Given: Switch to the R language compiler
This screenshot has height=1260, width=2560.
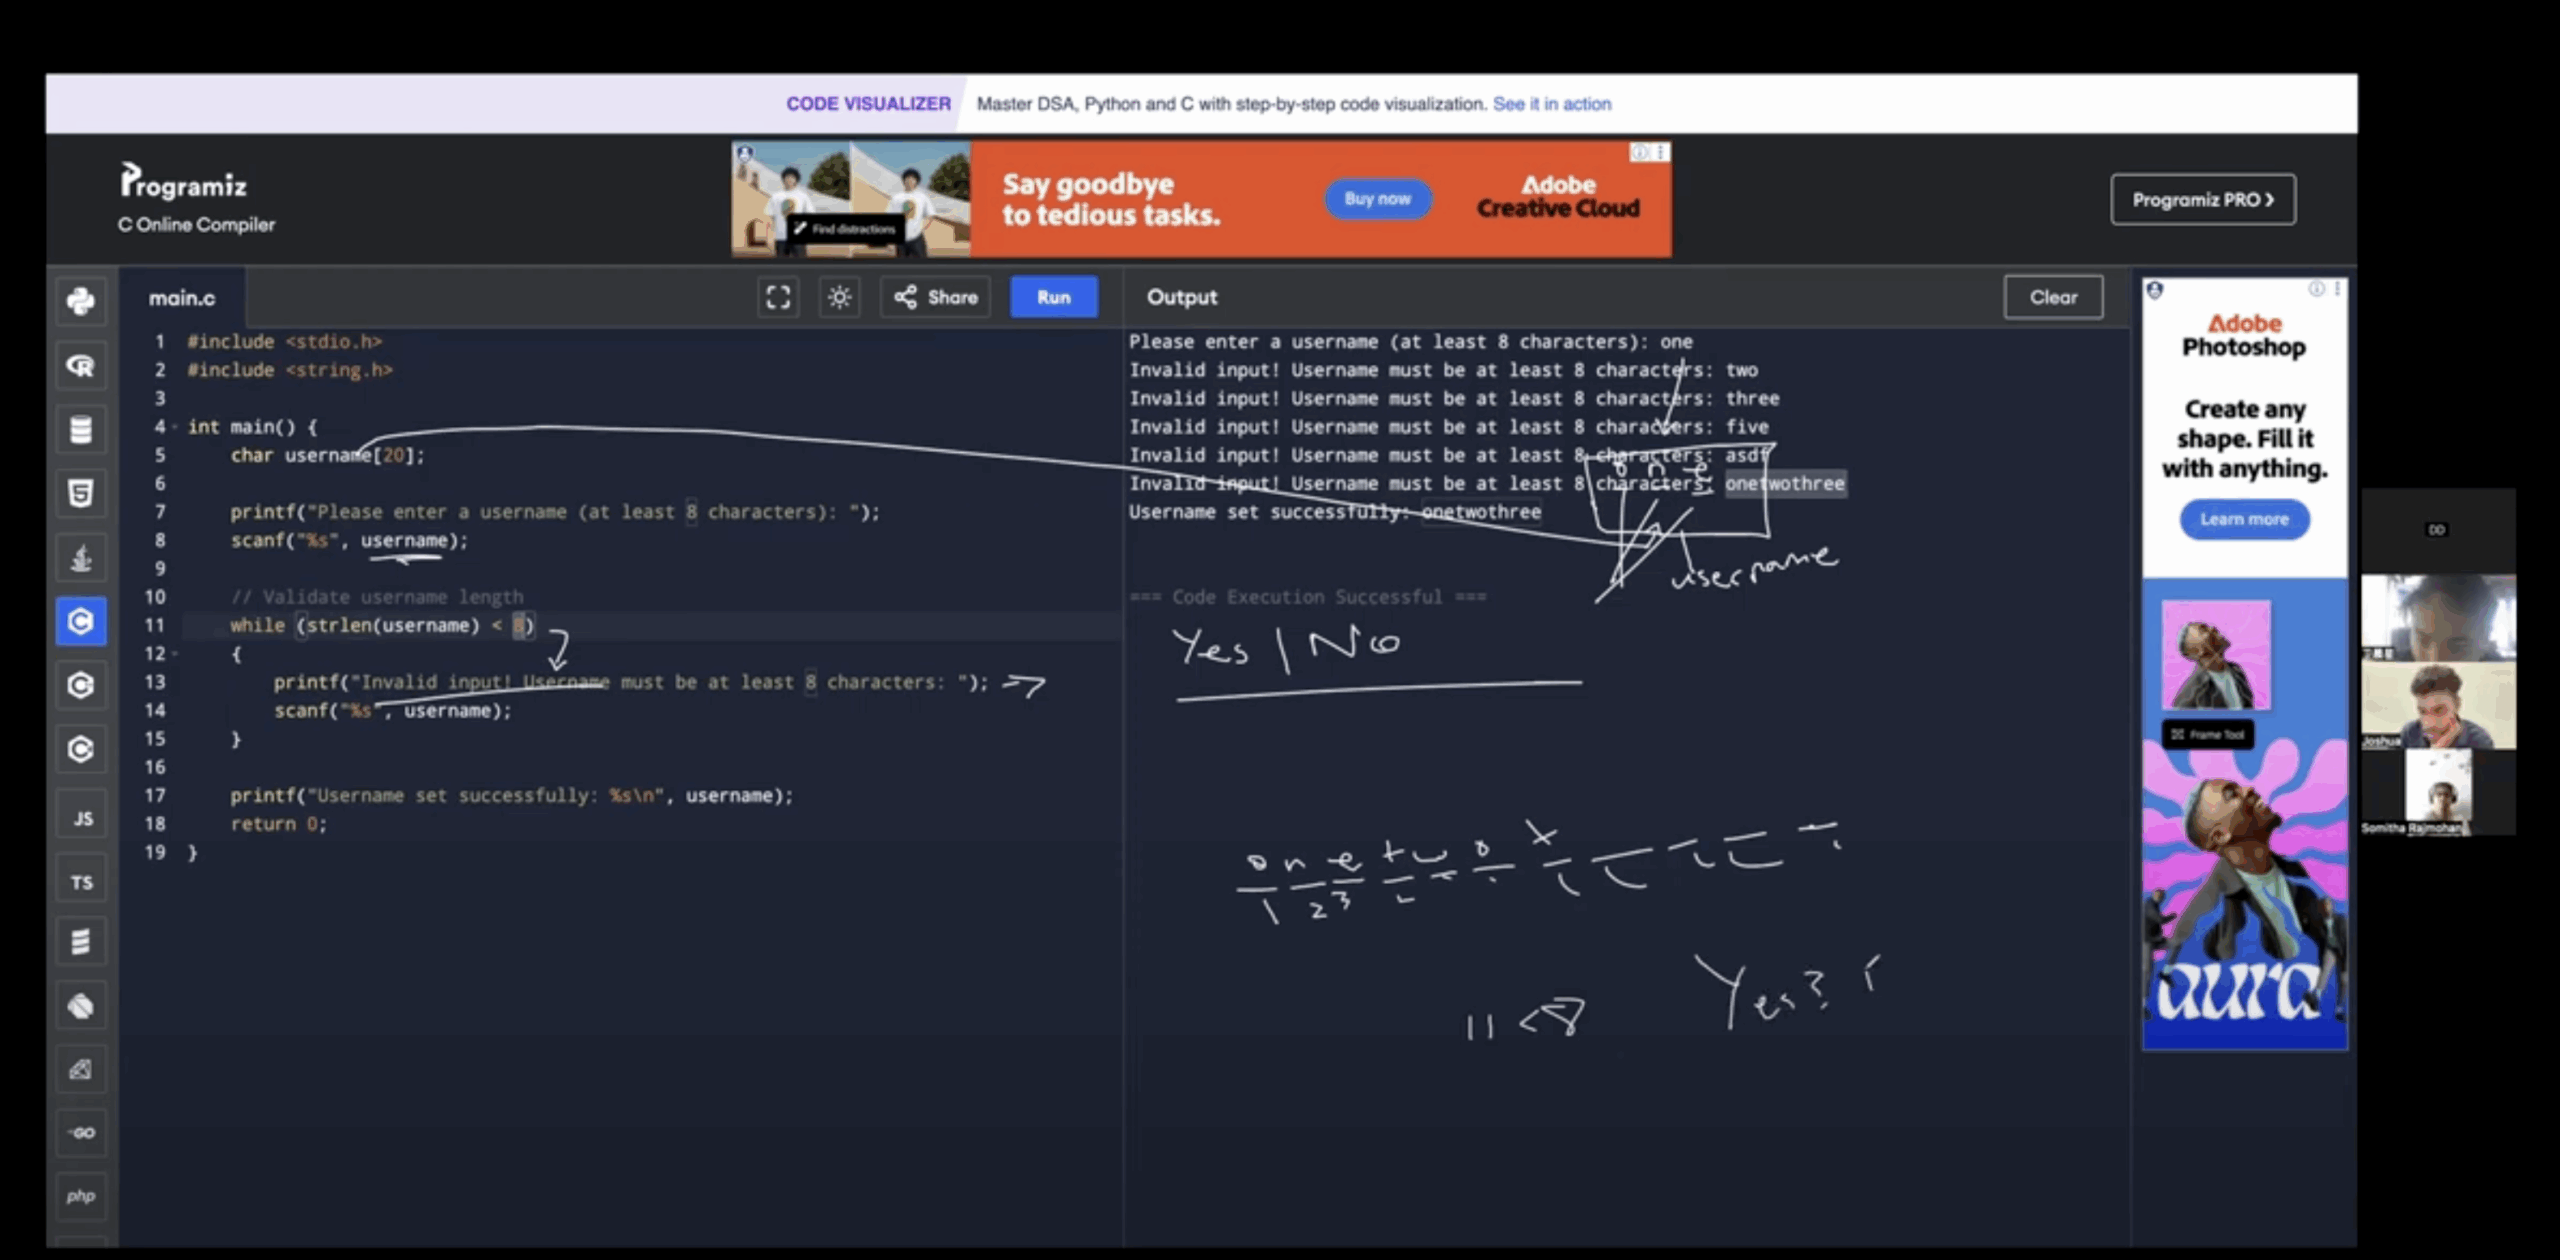Looking at the screenshot, I should [x=81, y=366].
